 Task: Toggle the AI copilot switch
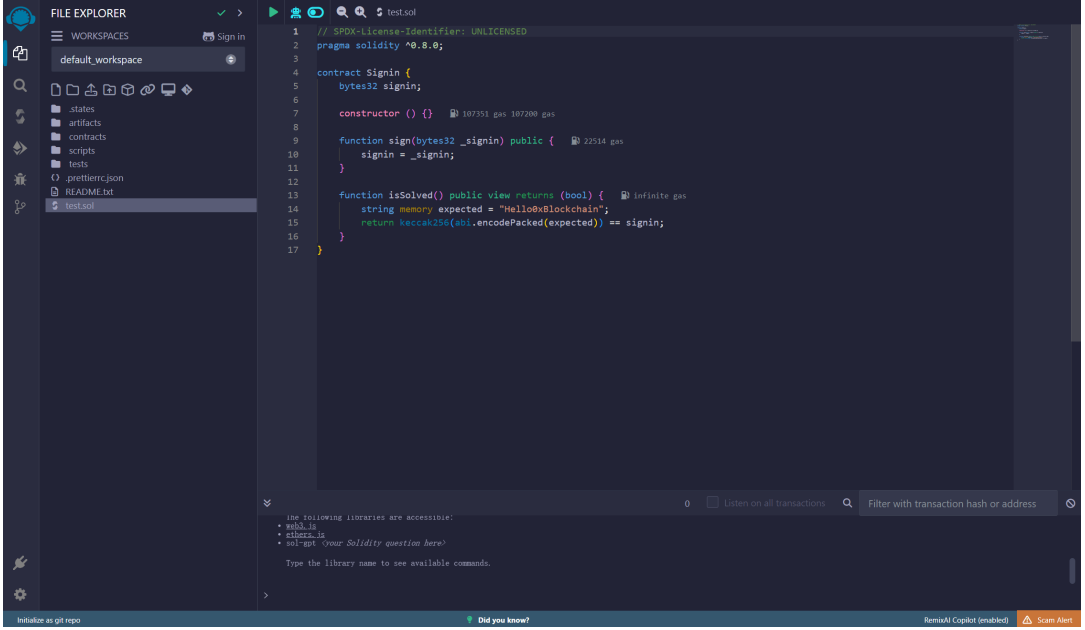coord(316,12)
